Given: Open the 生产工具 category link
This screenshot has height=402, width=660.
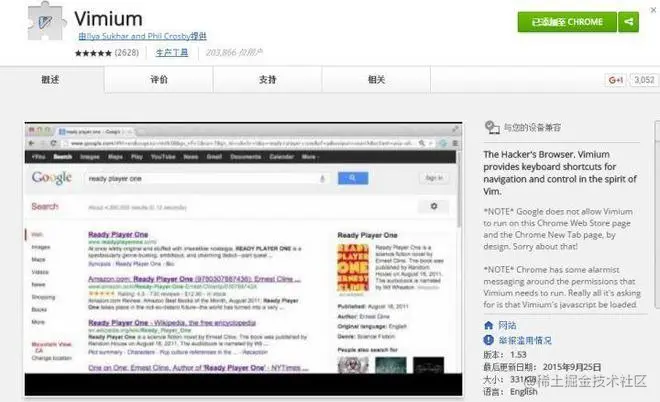Looking at the screenshot, I should [172, 53].
